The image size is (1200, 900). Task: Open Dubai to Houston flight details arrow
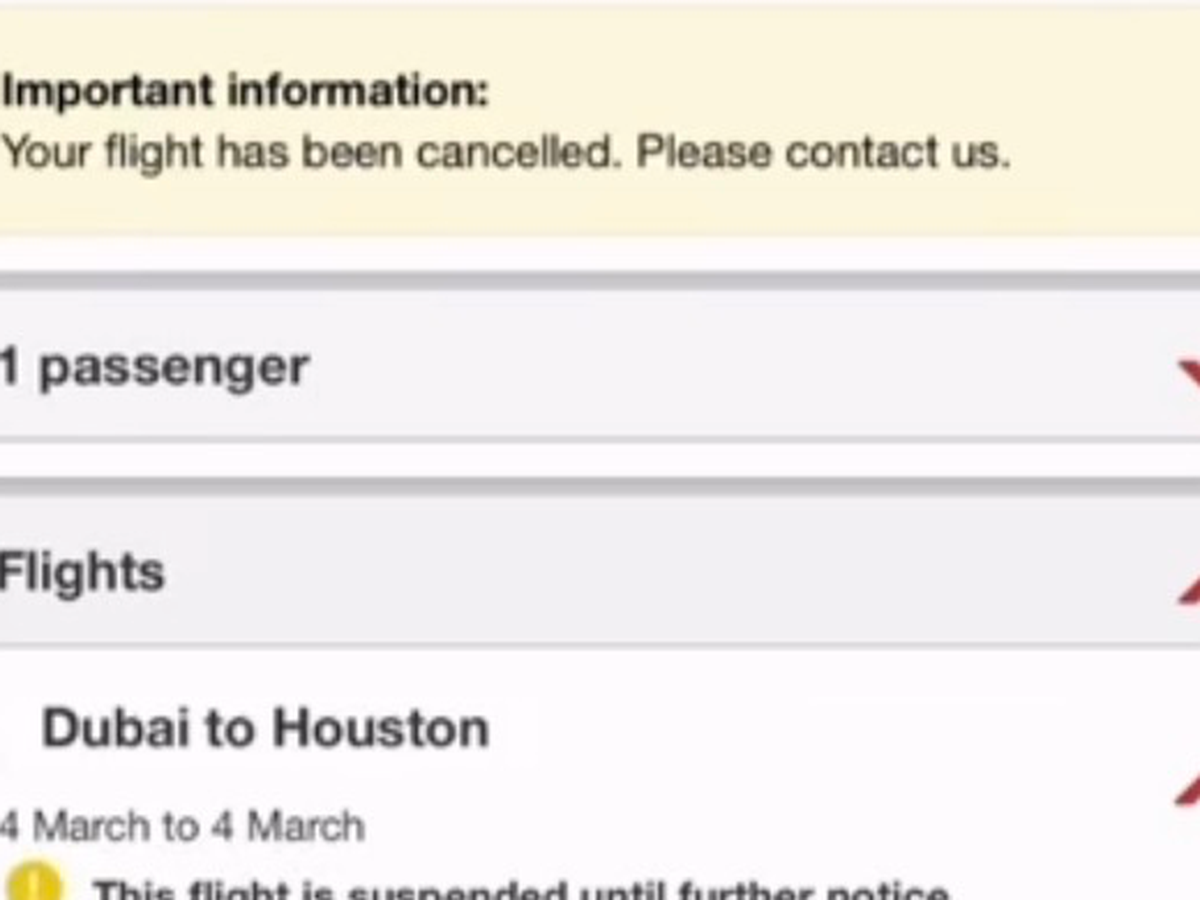(1189, 790)
